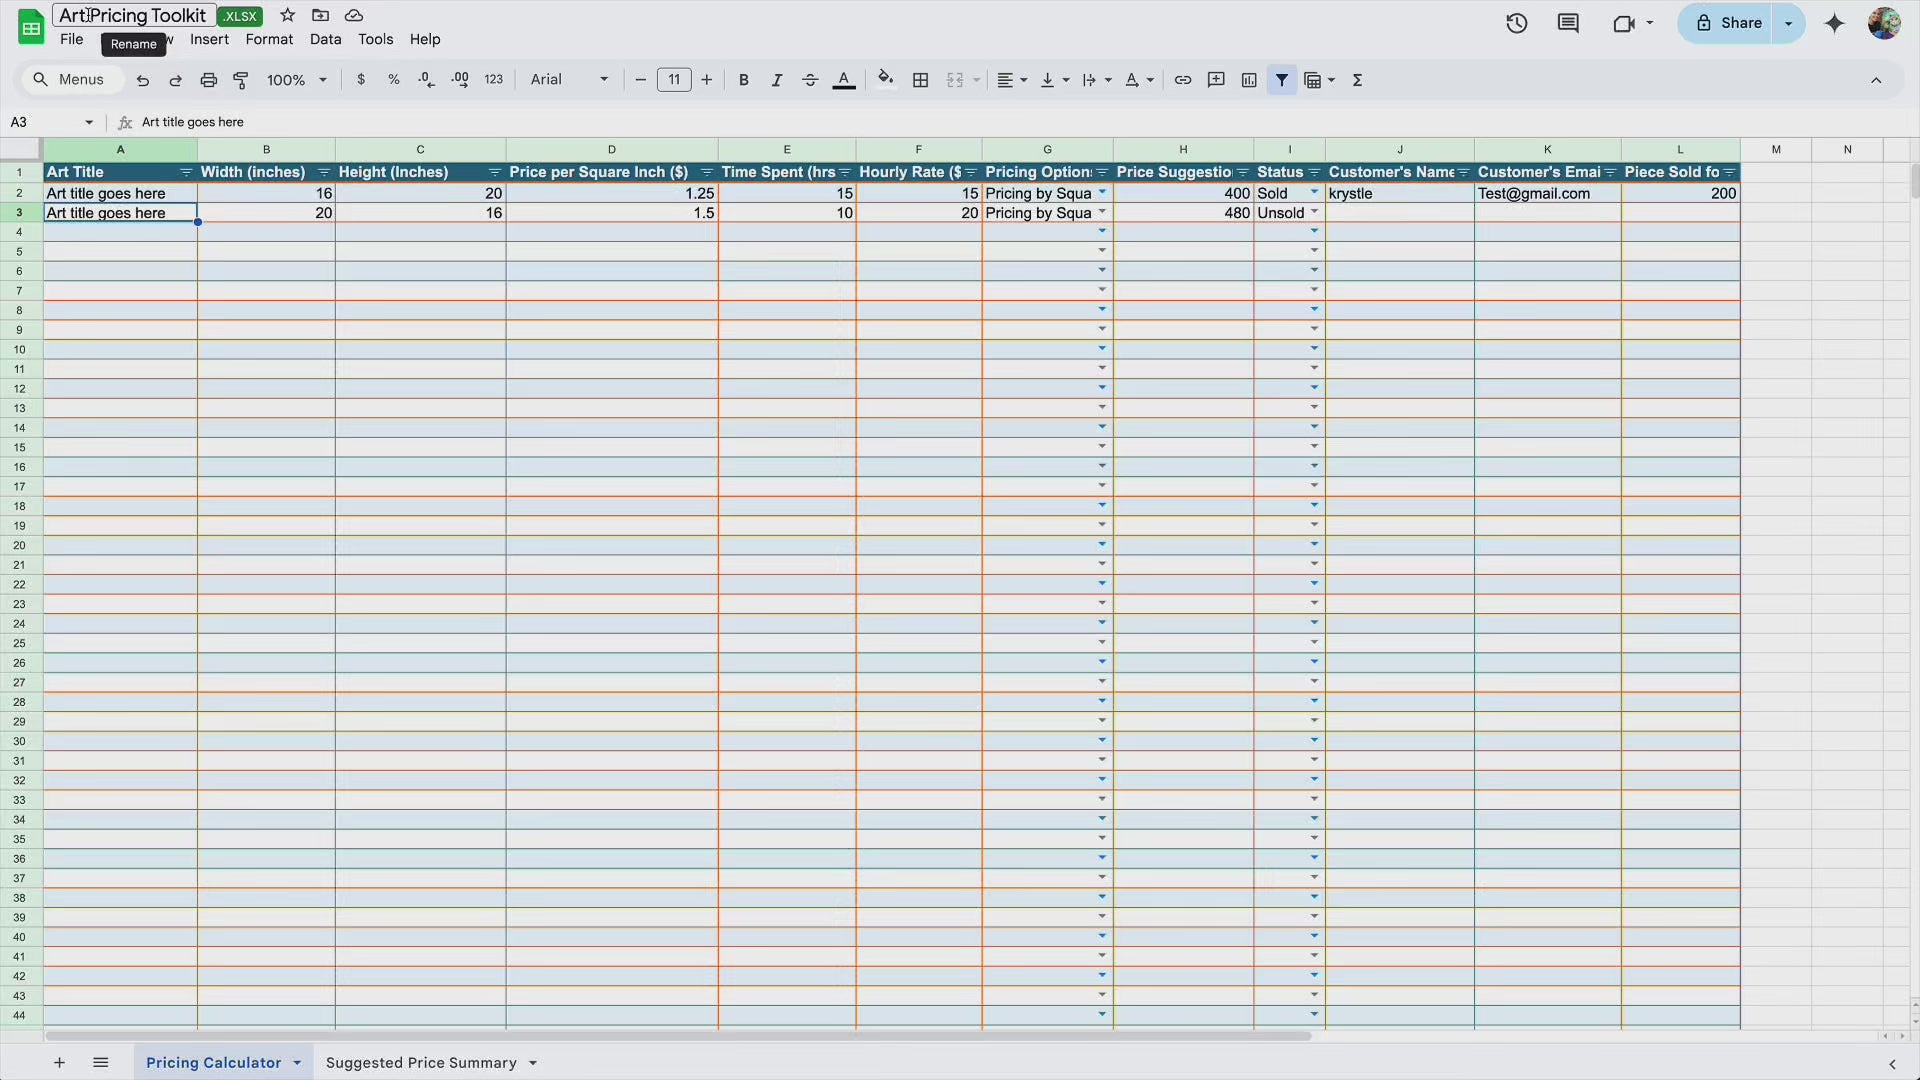
Task: Open the Arial font dropdown
Action: point(568,80)
